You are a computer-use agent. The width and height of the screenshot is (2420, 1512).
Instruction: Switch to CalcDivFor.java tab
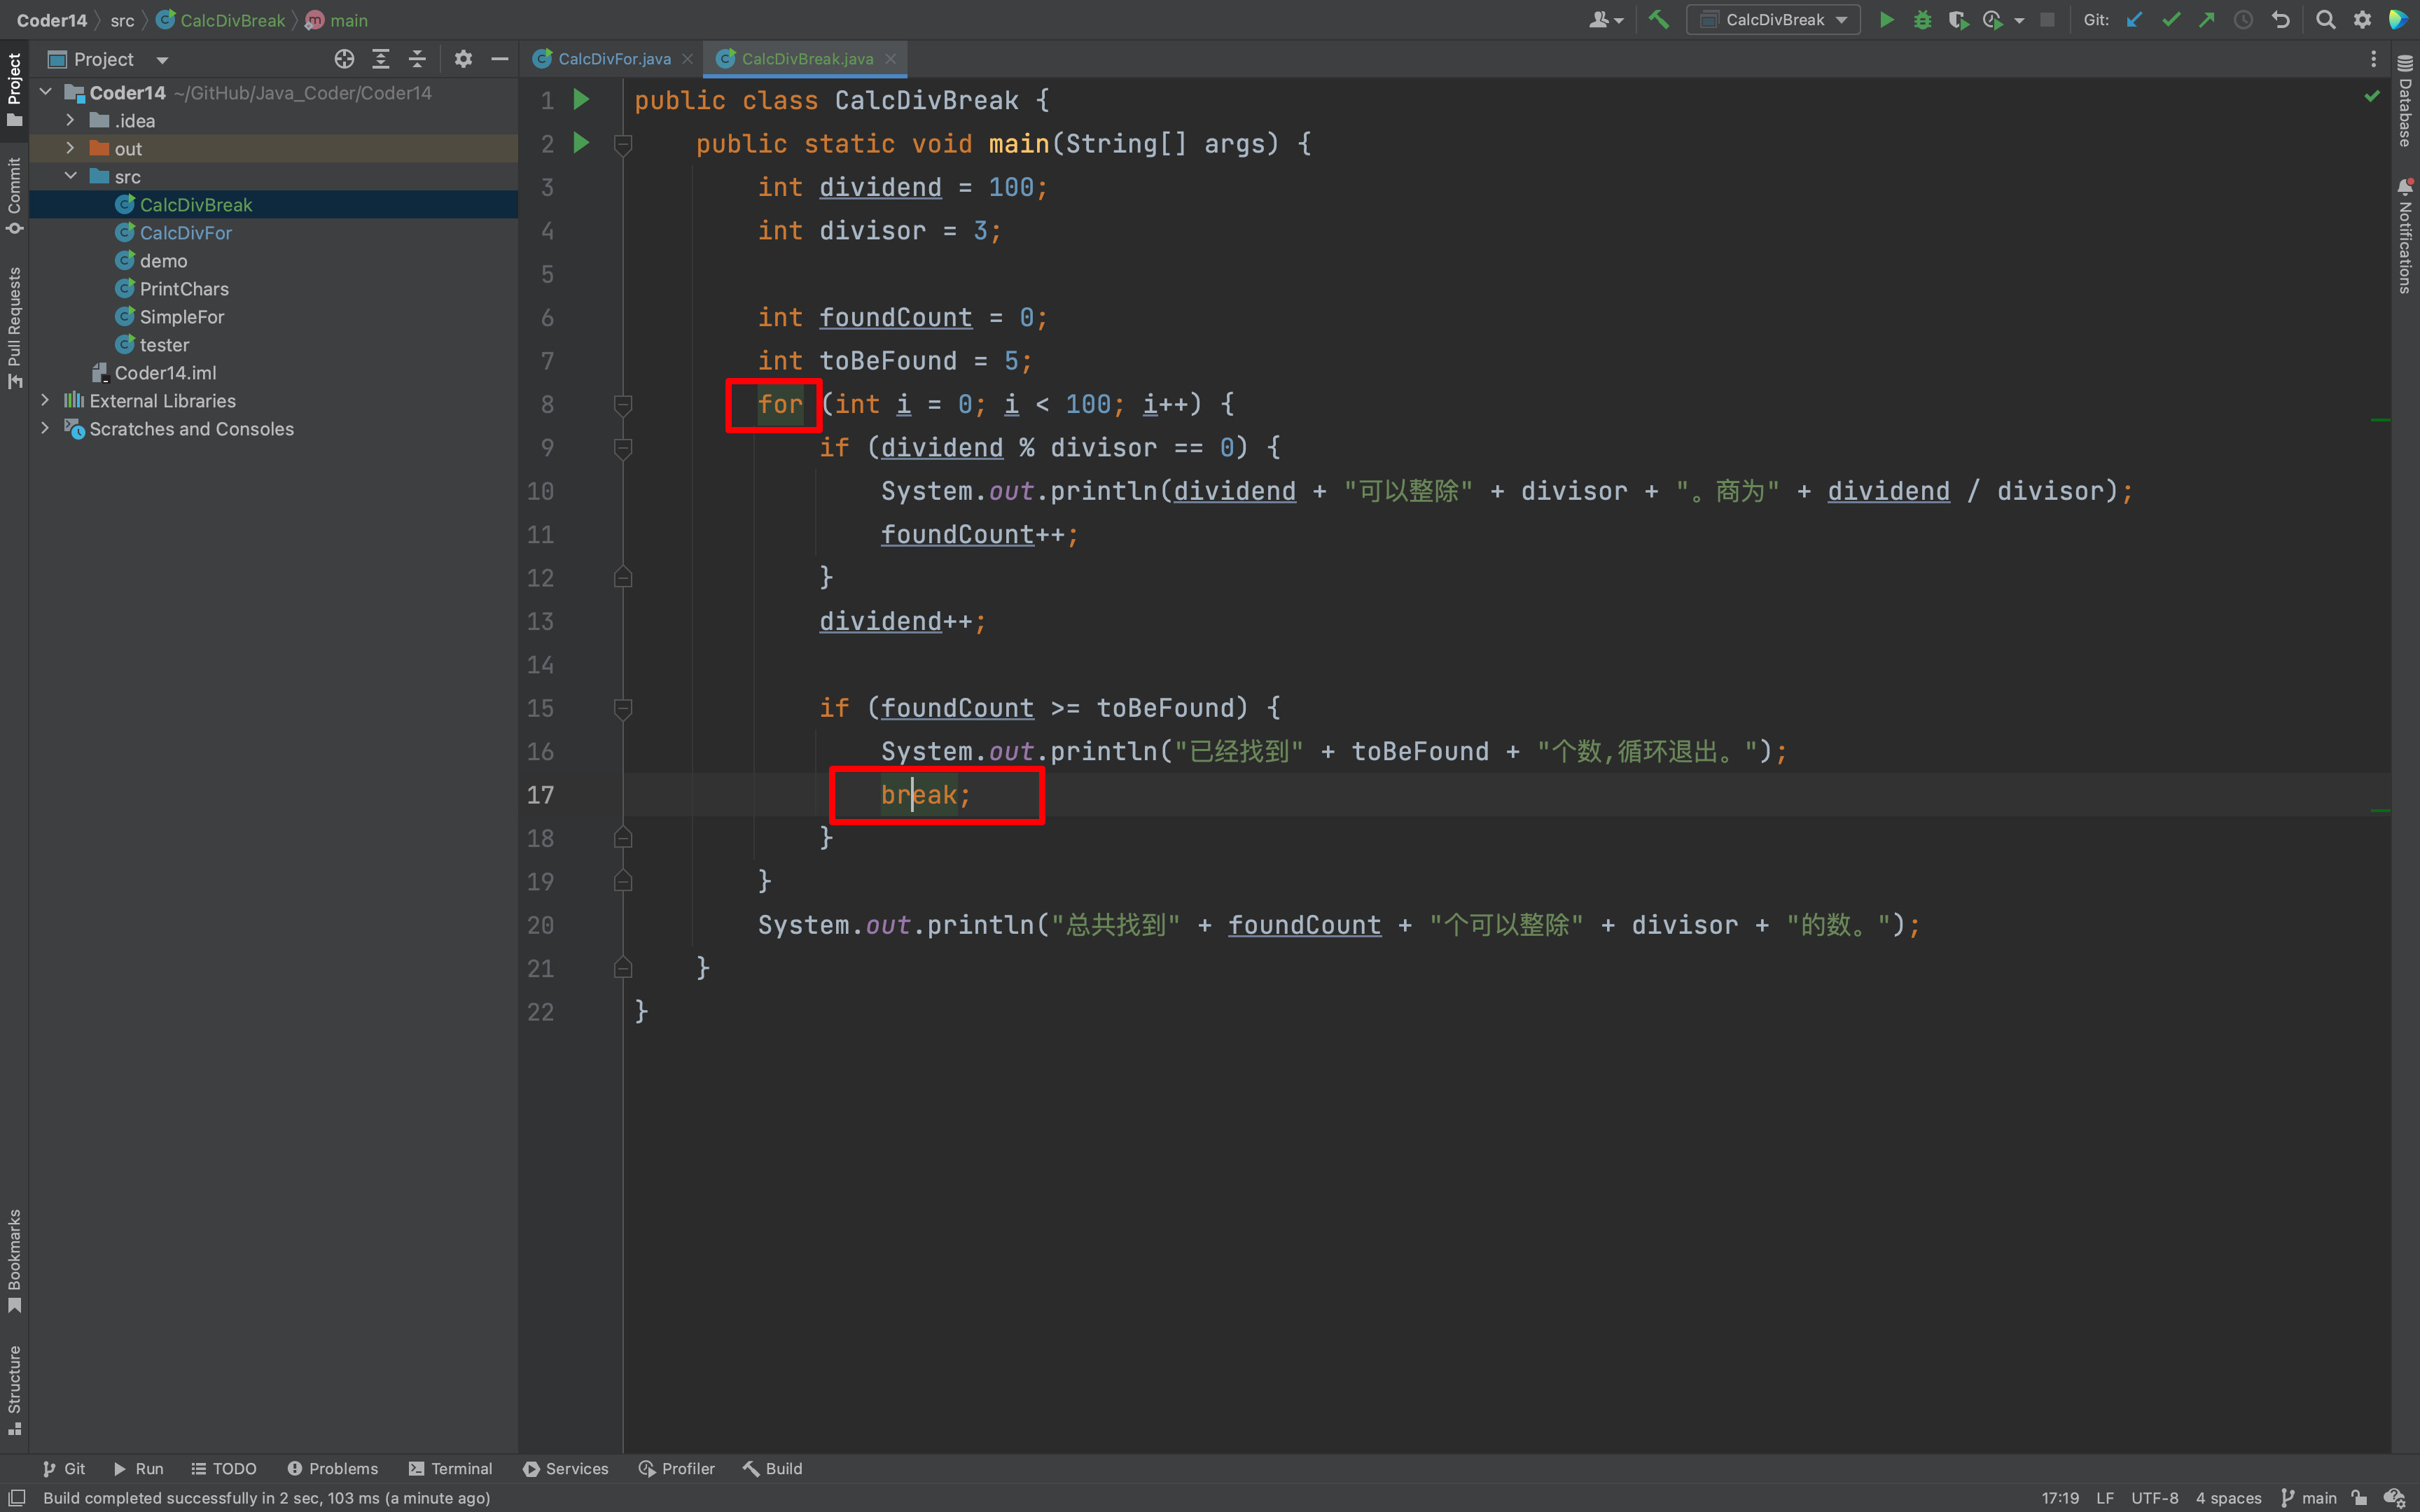[613, 59]
